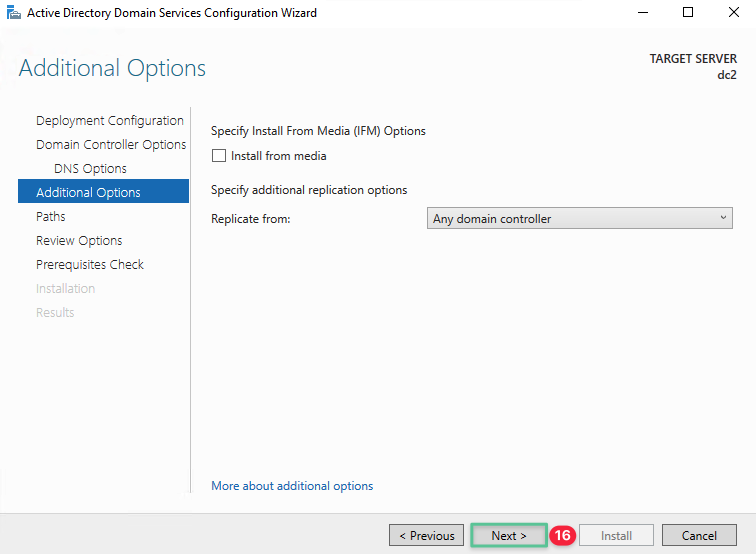Select the Additional Options step in the sidebar

coord(88,193)
